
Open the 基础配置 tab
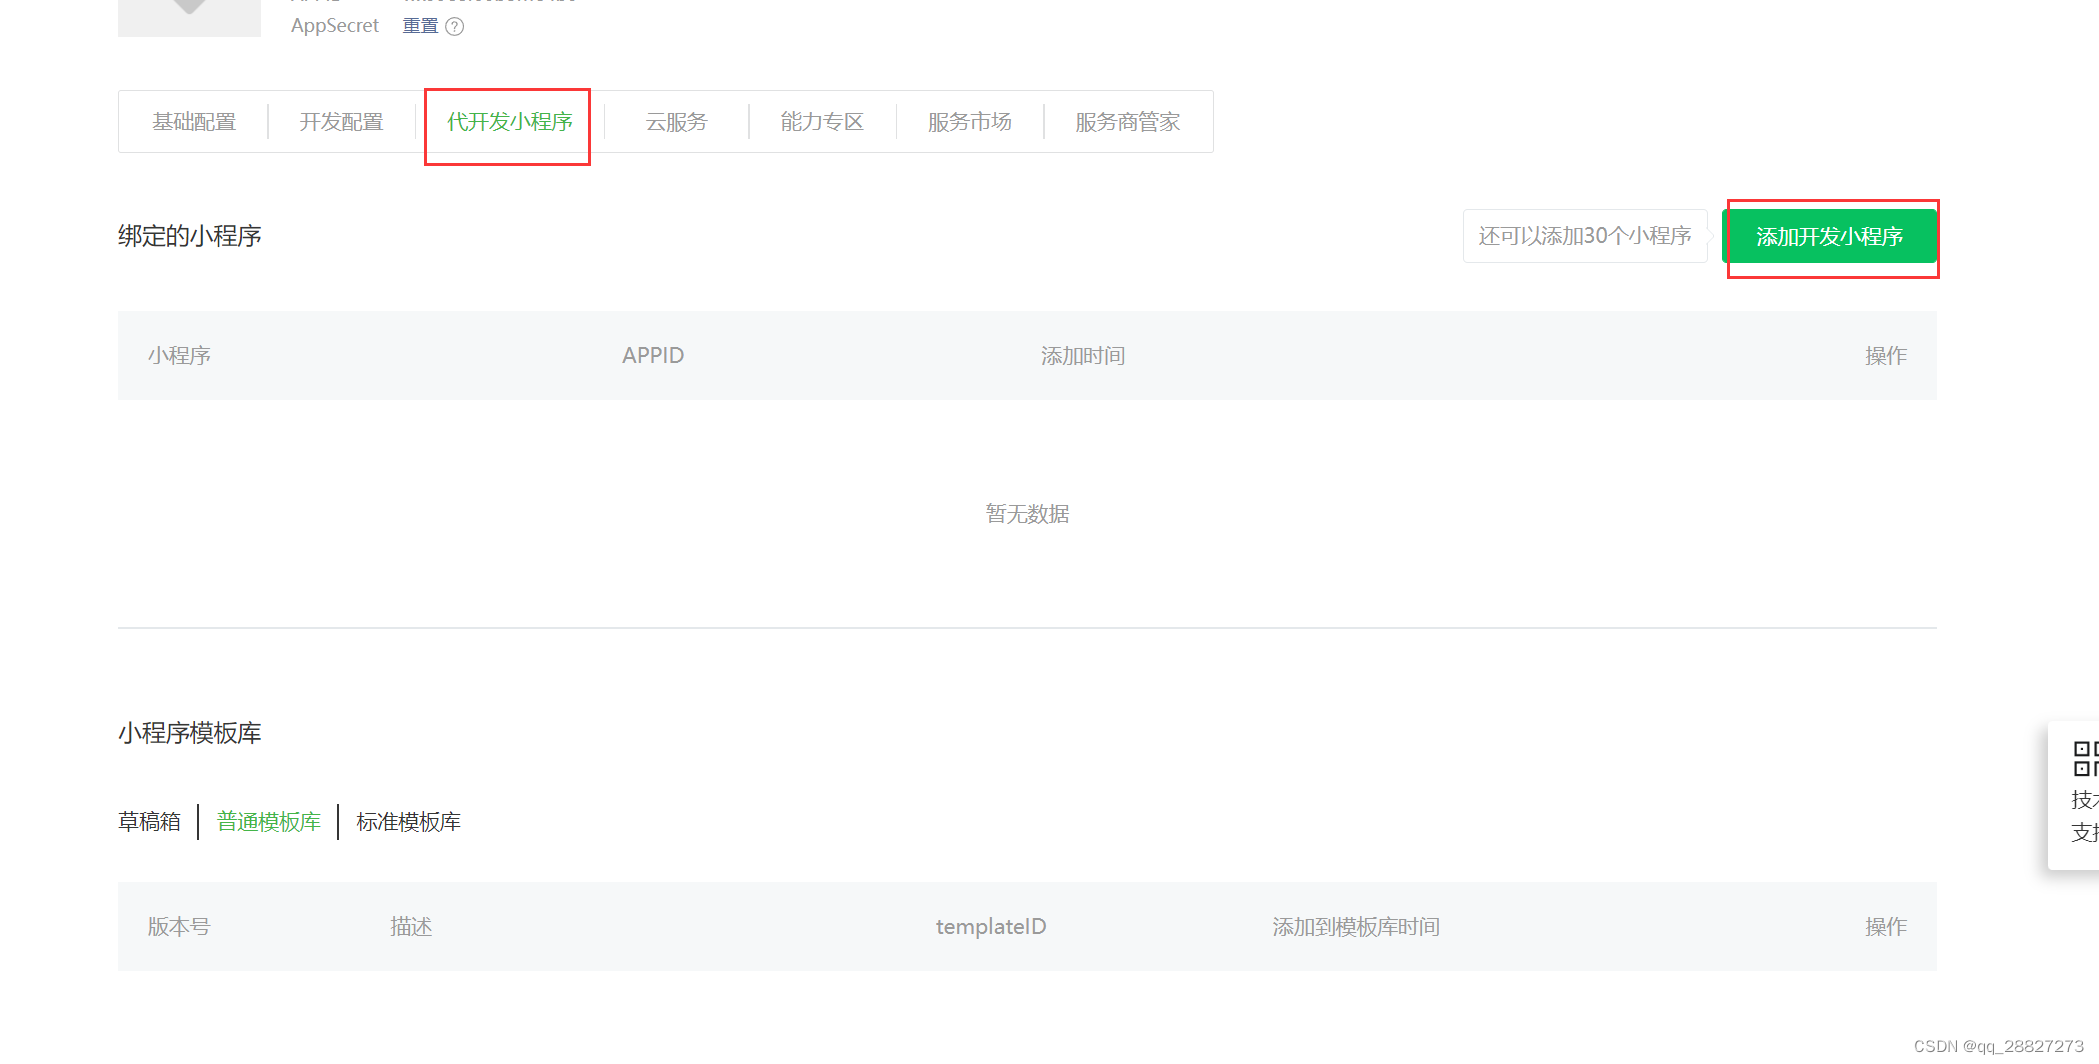click(194, 122)
